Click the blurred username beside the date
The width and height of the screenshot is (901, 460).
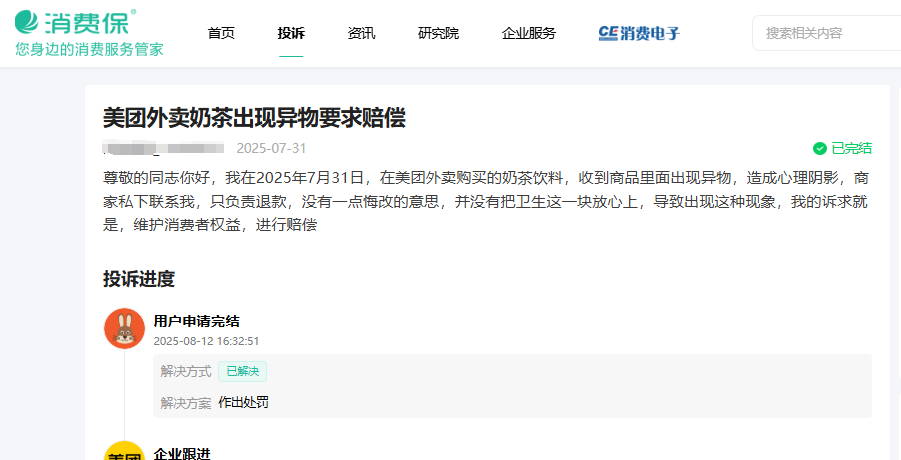(164, 148)
